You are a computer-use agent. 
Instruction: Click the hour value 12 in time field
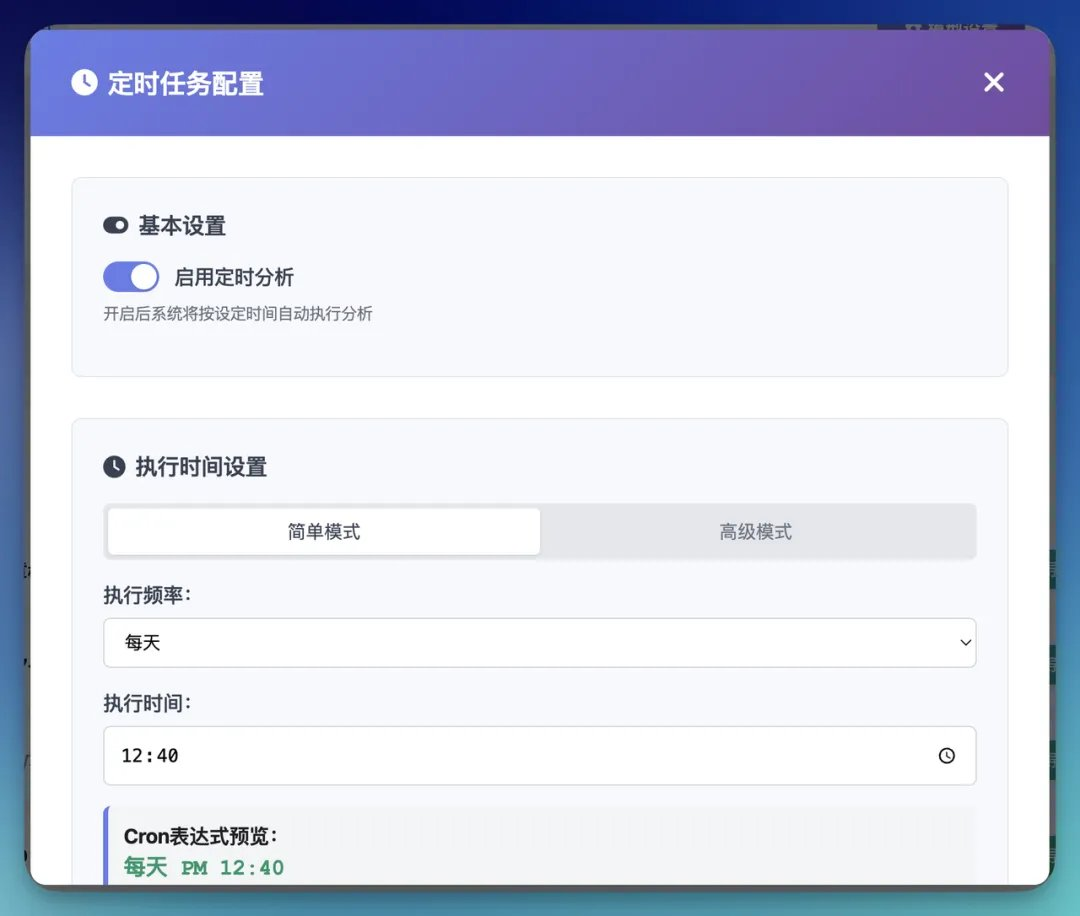pyautogui.click(x=132, y=756)
